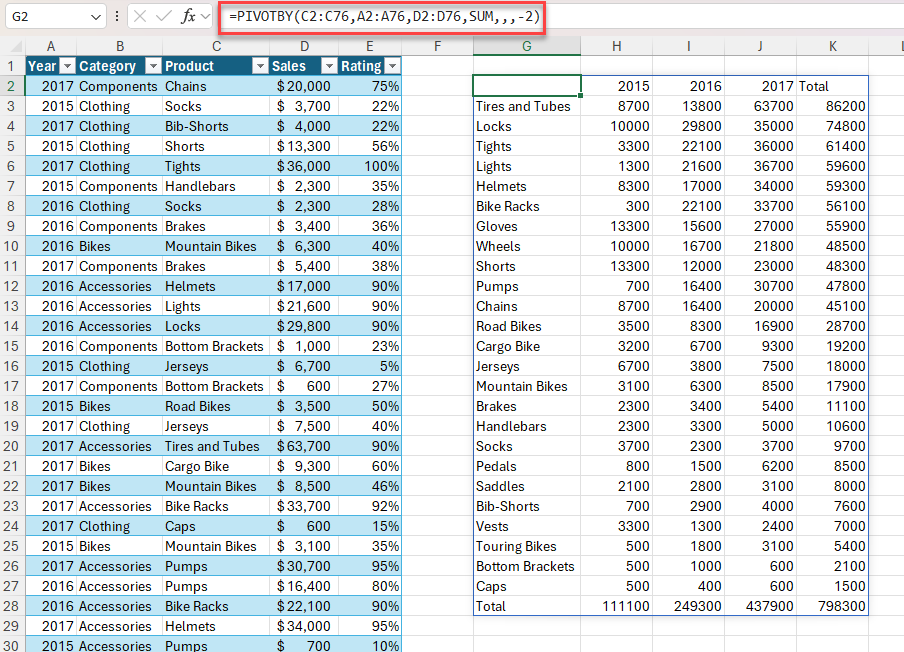Open the Rating column filter icon
This screenshot has width=904, height=652.
click(x=390, y=63)
